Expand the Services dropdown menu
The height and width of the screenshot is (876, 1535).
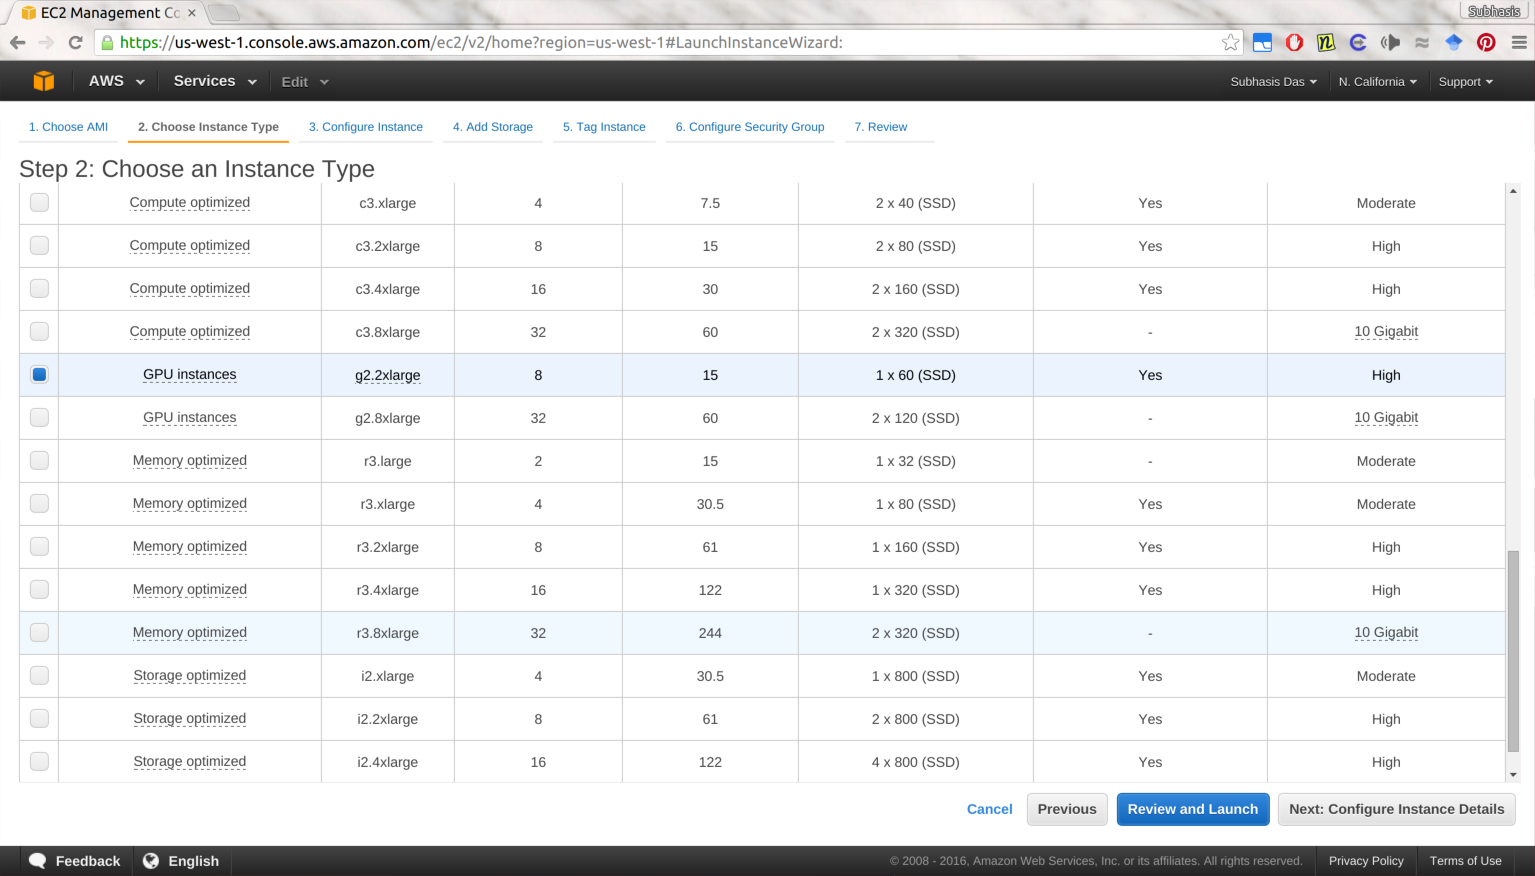pos(214,81)
